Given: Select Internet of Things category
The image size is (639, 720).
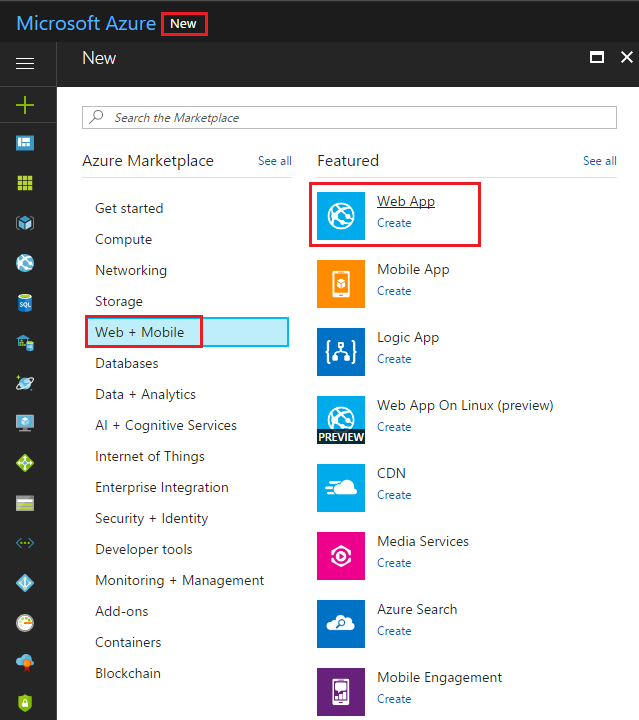Looking at the screenshot, I should coord(150,456).
